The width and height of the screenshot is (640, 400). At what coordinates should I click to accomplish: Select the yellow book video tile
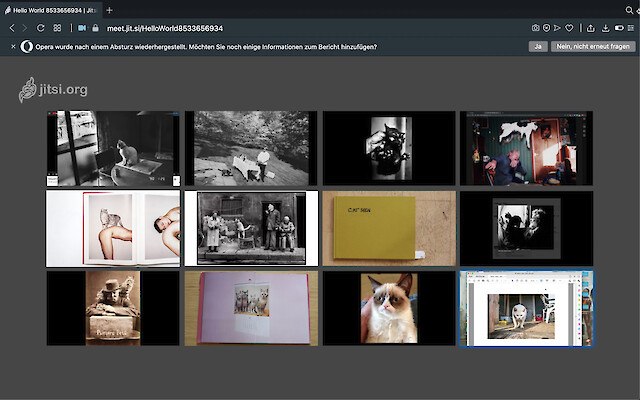(x=388, y=228)
